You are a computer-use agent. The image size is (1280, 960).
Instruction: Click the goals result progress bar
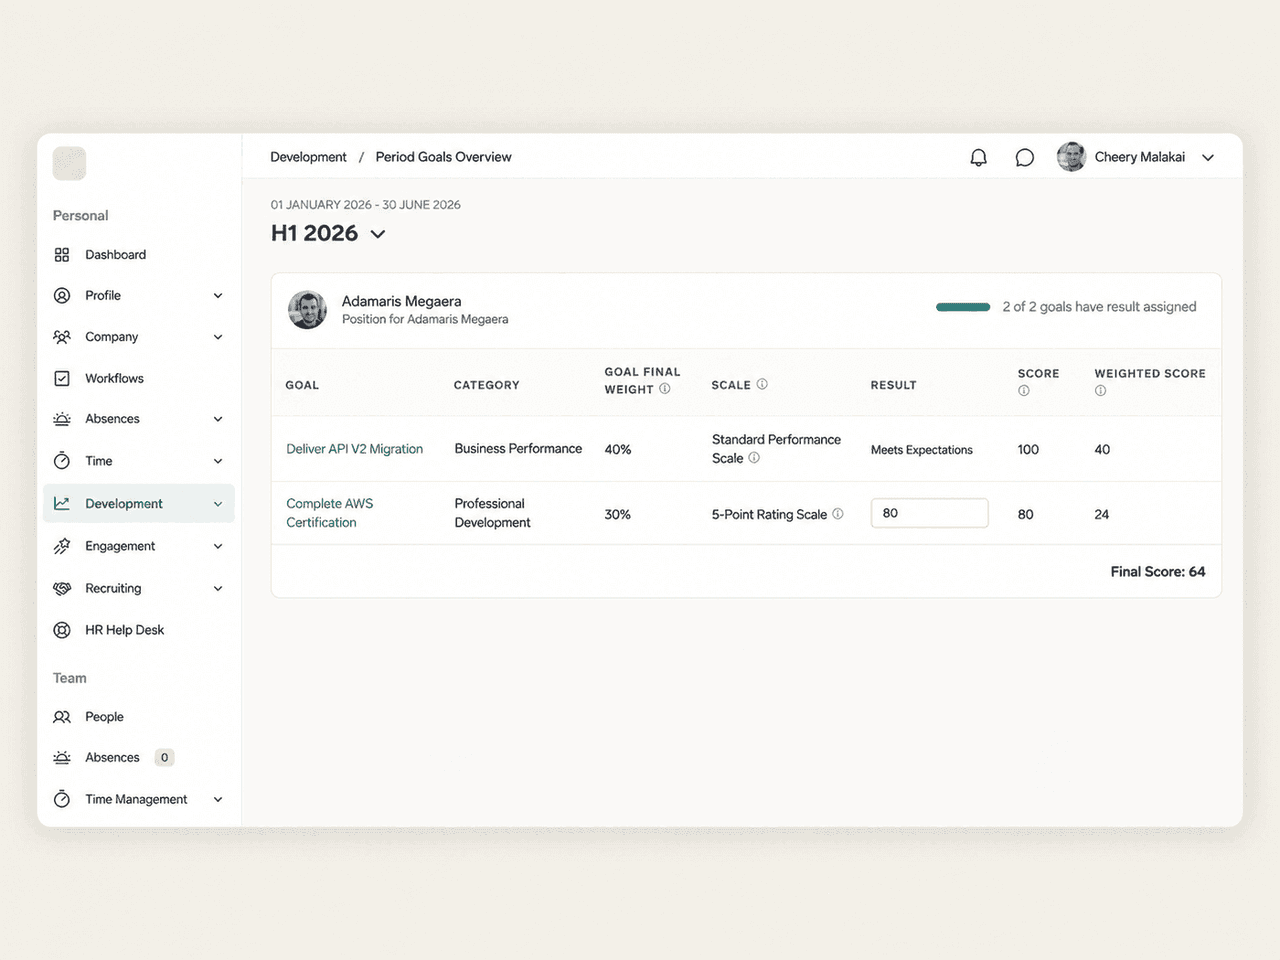coord(963,307)
